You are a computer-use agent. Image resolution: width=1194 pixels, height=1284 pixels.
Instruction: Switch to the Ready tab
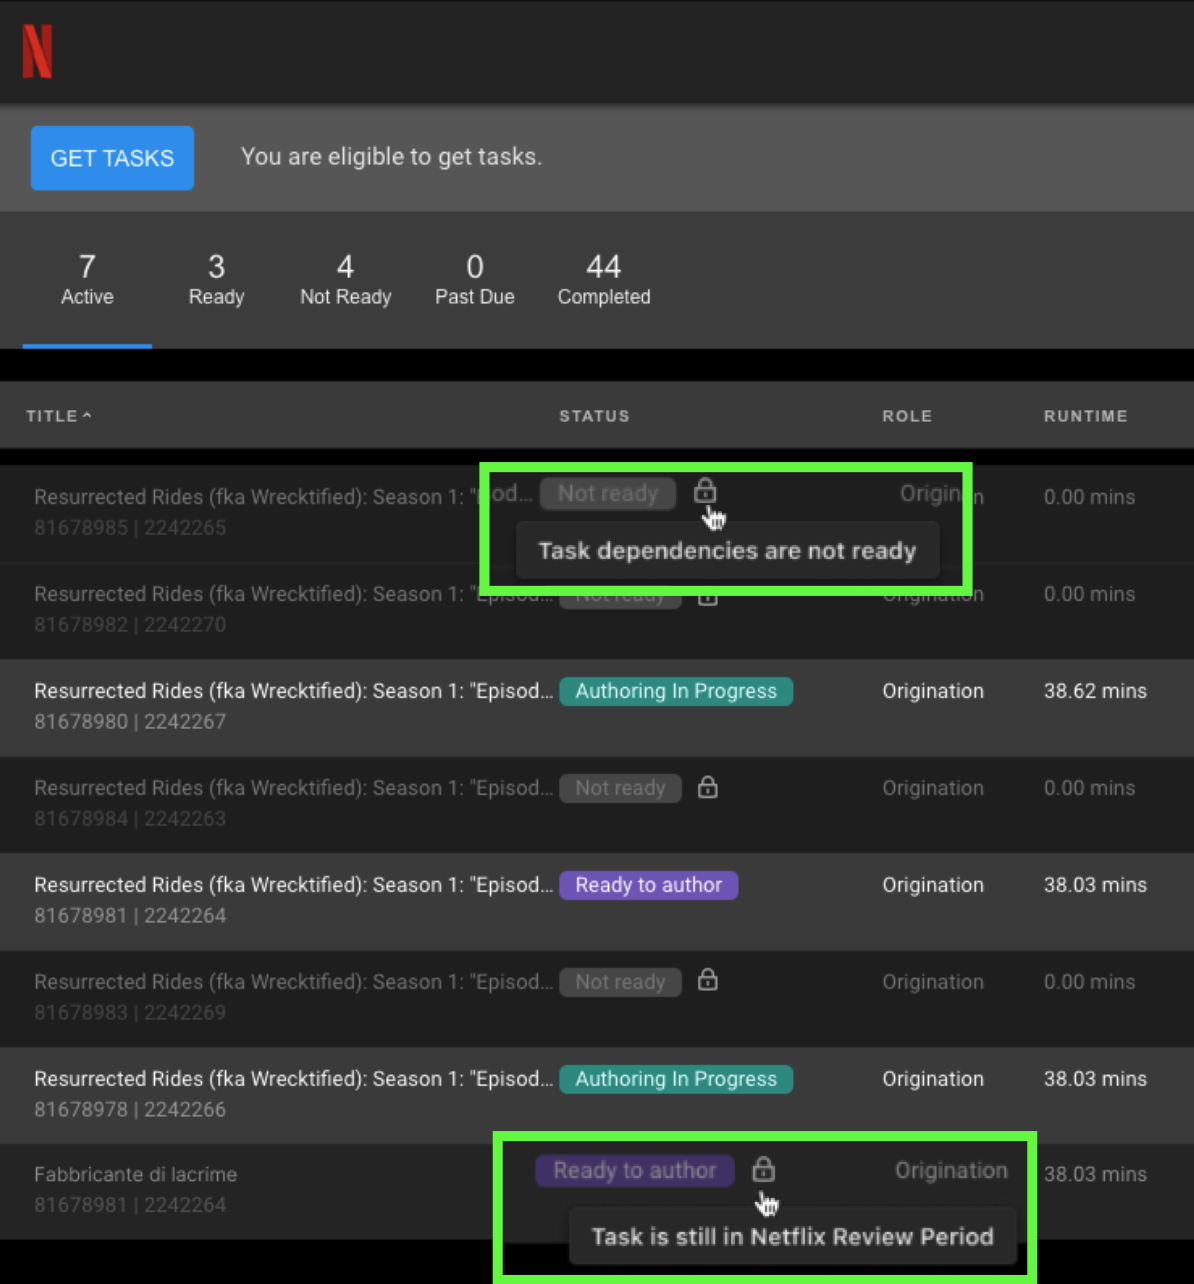[216, 280]
